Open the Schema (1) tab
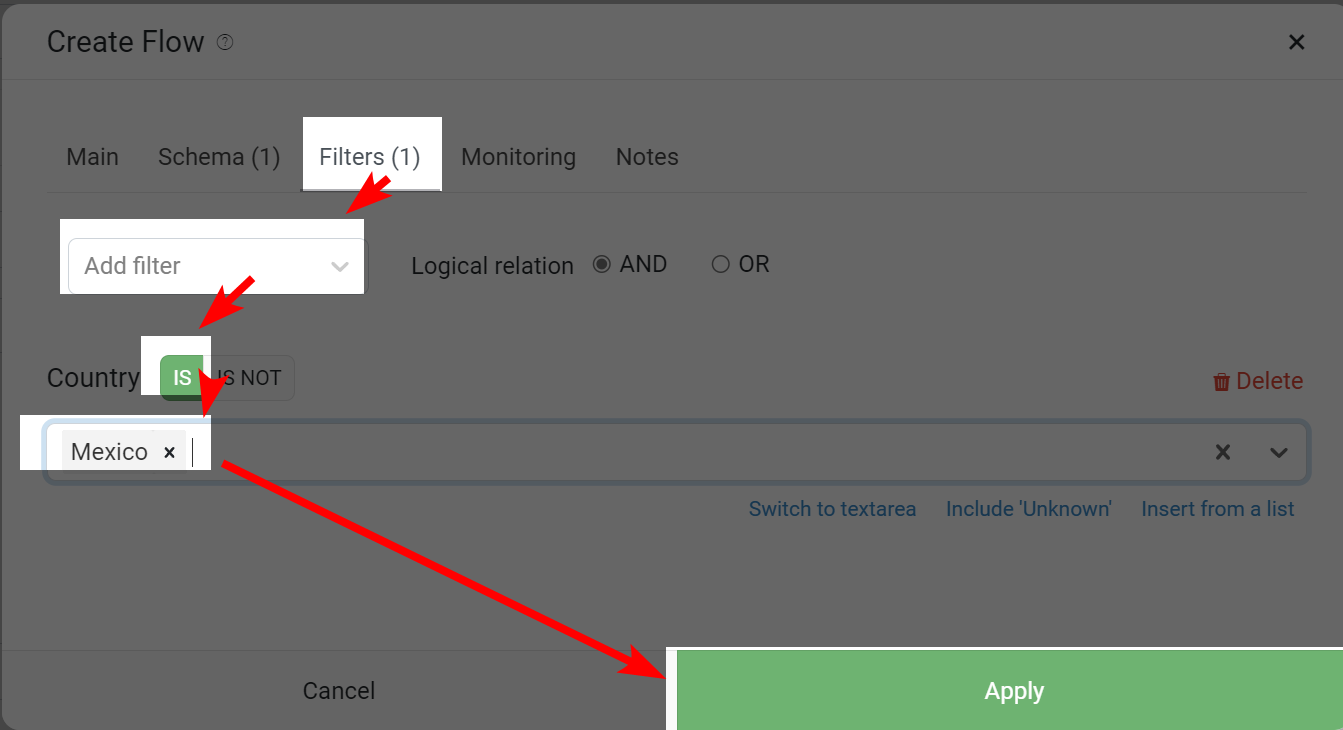The image size is (1343, 730). [219, 157]
